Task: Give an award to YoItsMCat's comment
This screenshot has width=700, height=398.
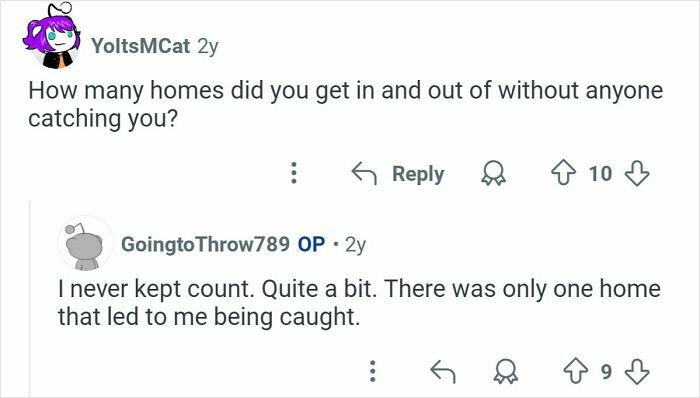Action: point(493,174)
